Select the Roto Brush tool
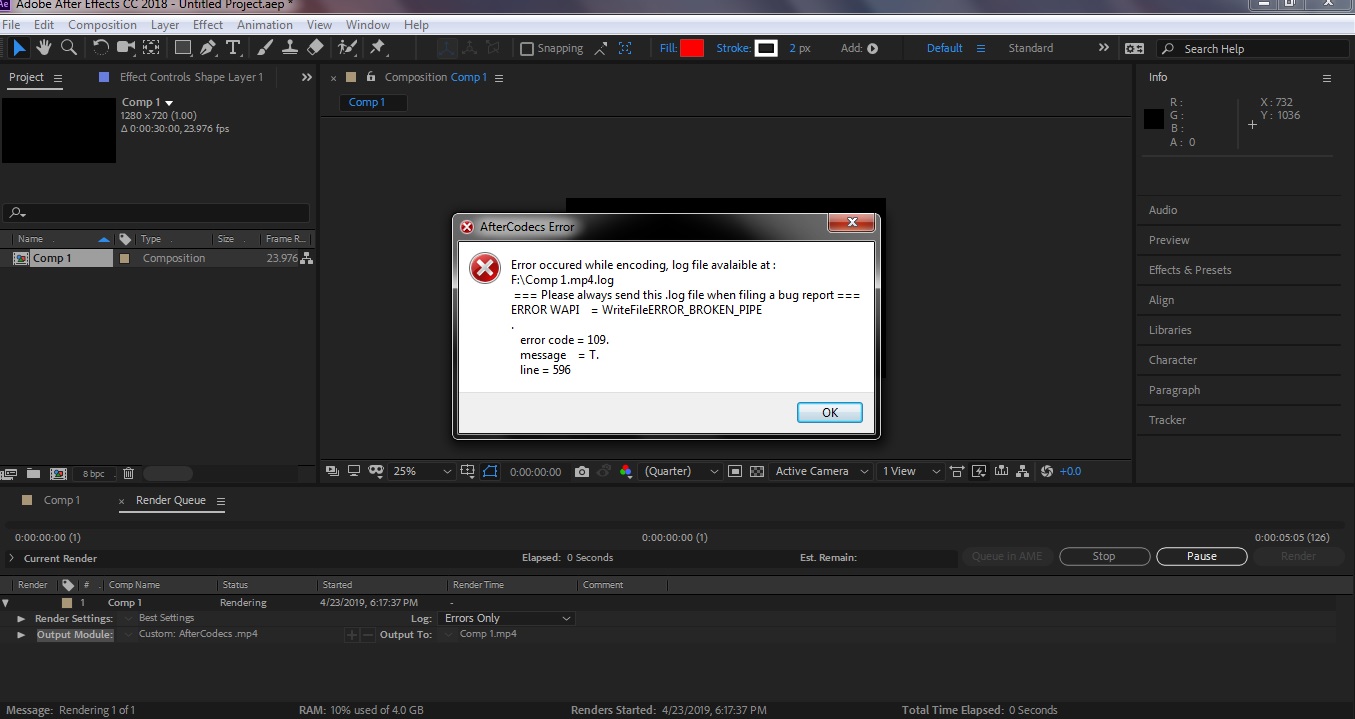1355x719 pixels. click(x=347, y=47)
